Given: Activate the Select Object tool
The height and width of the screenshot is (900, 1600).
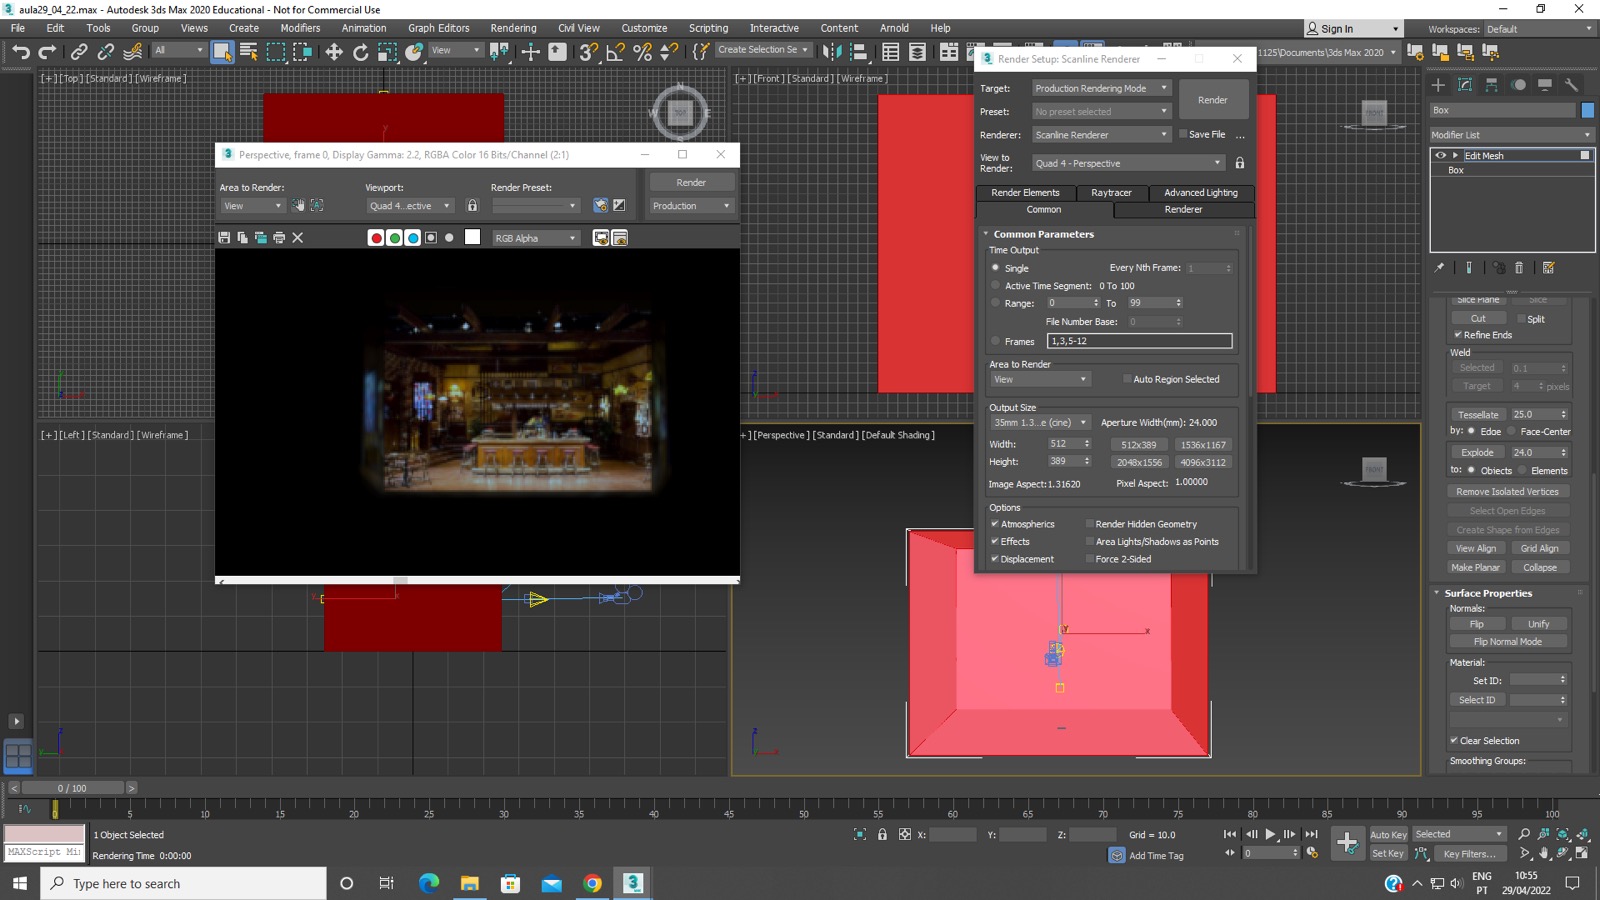Looking at the screenshot, I should pyautogui.click(x=222, y=51).
